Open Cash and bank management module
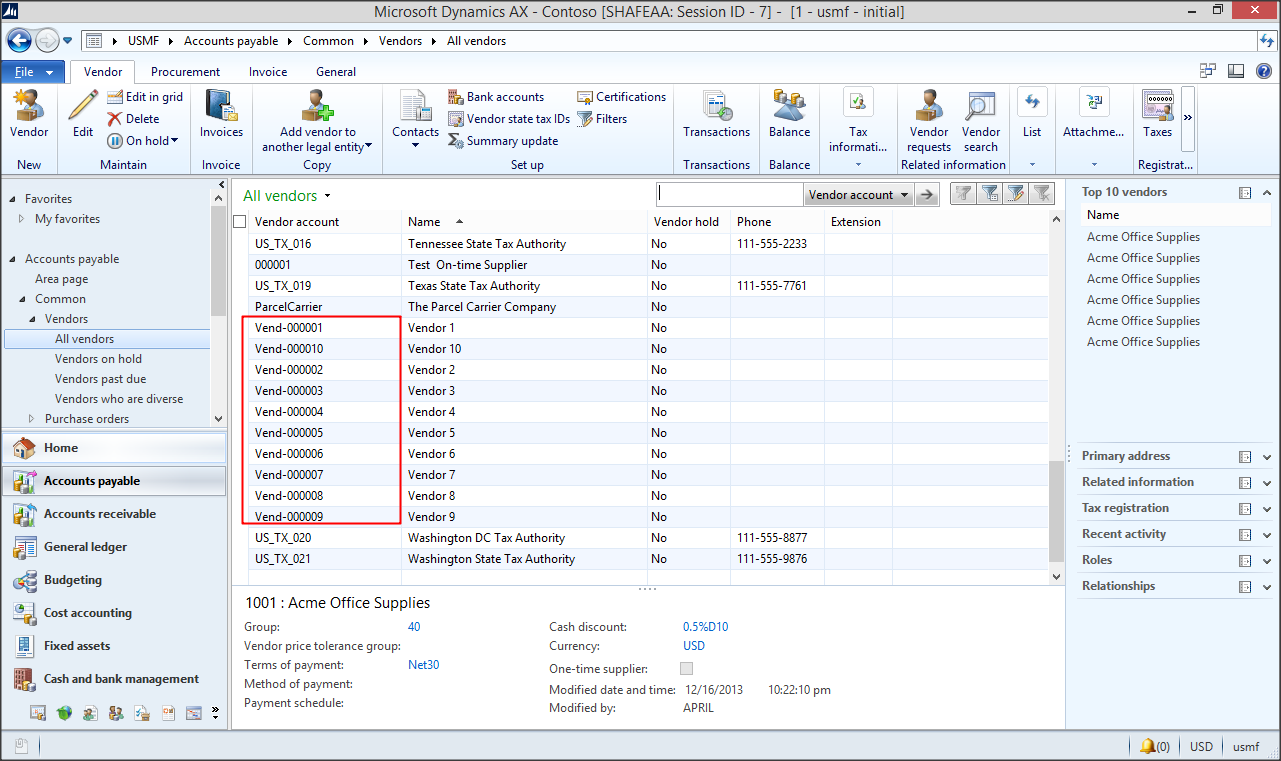The width and height of the screenshot is (1281, 761). click(115, 679)
